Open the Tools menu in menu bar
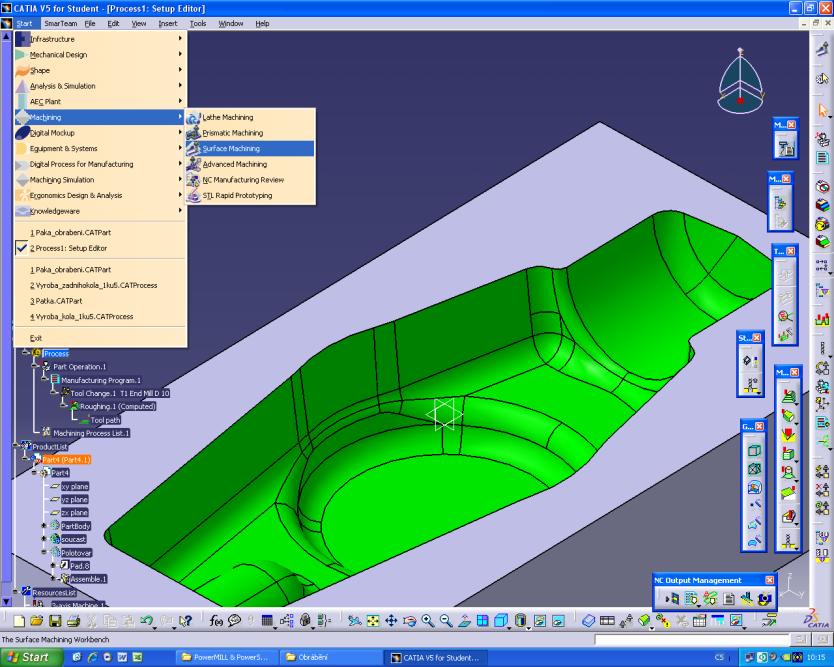This screenshot has width=834, height=667. tap(198, 23)
